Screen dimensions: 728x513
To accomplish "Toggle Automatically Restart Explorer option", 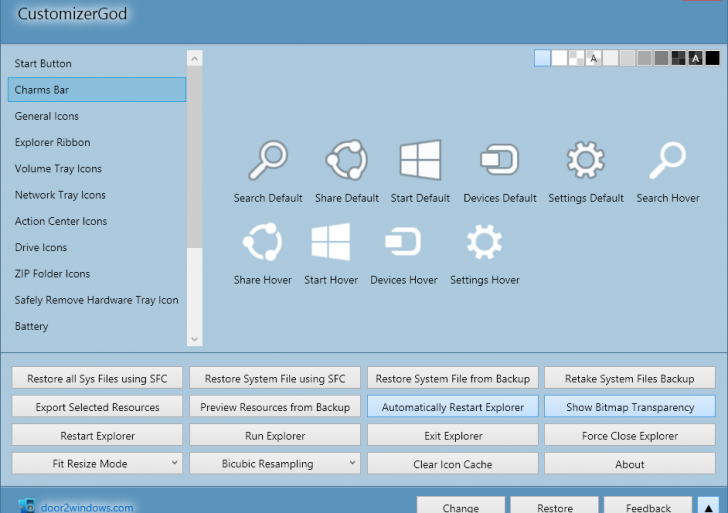I will [453, 407].
